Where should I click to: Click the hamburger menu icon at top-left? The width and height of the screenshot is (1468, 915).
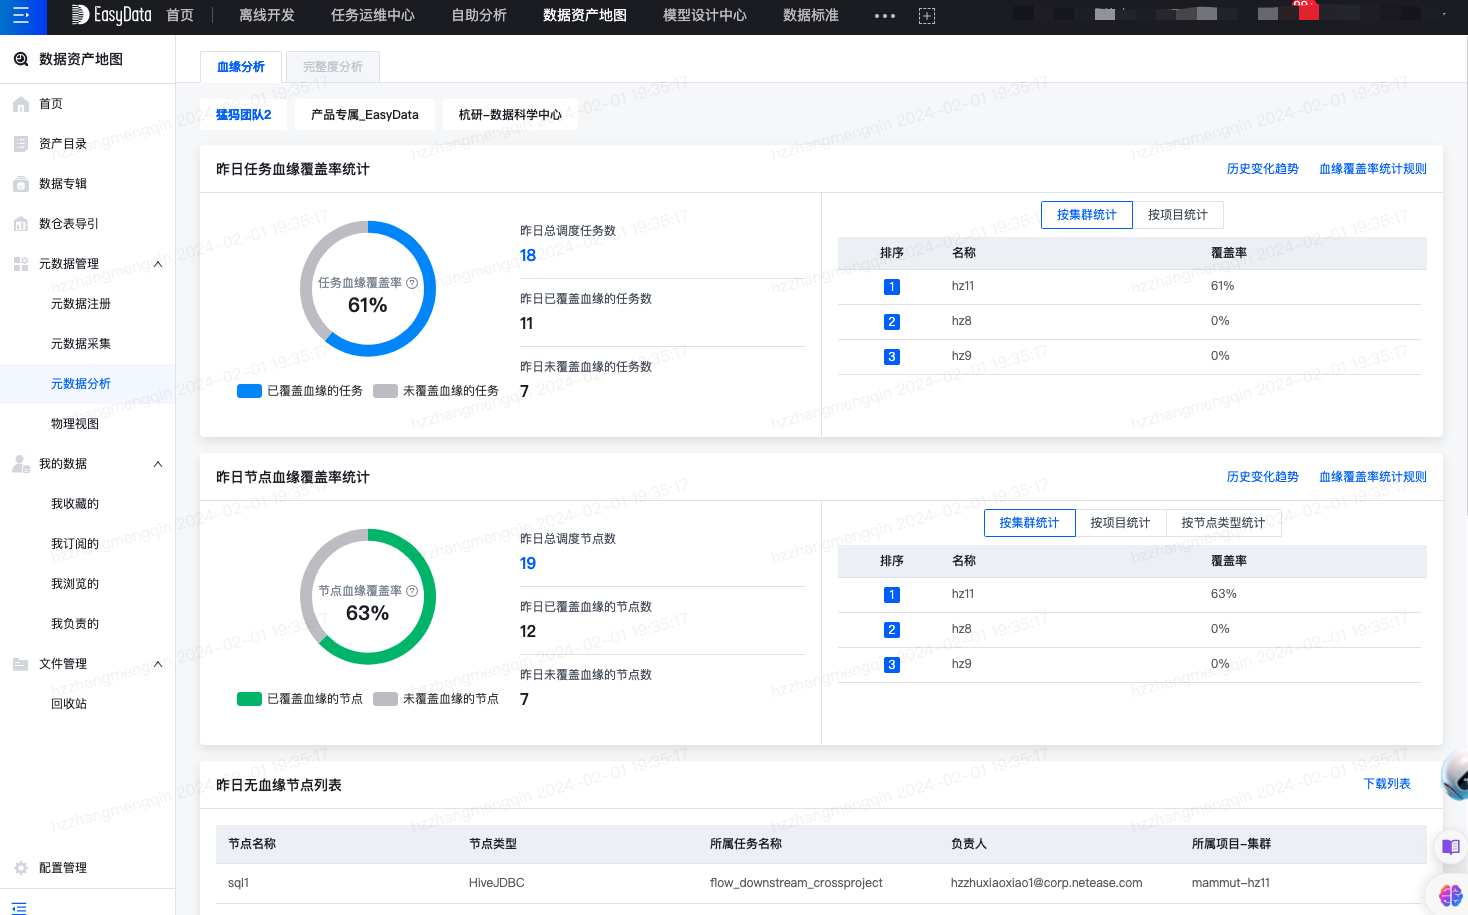pyautogui.click(x=21, y=16)
